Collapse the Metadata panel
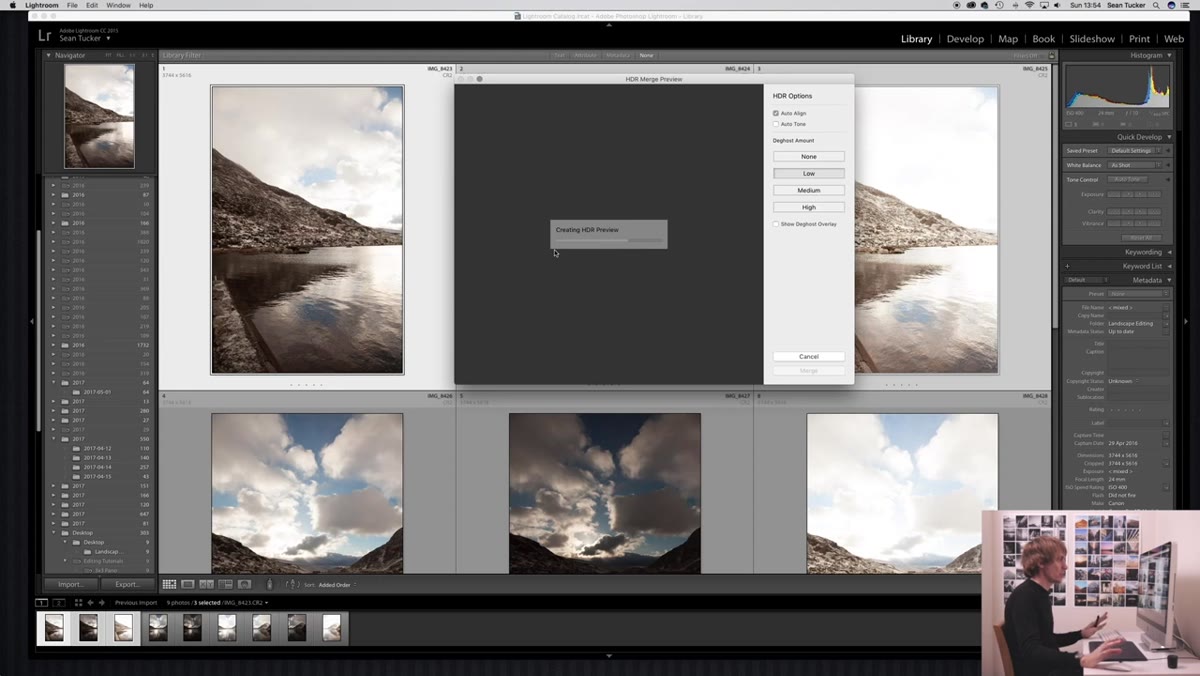1200x676 pixels. (x=1169, y=280)
